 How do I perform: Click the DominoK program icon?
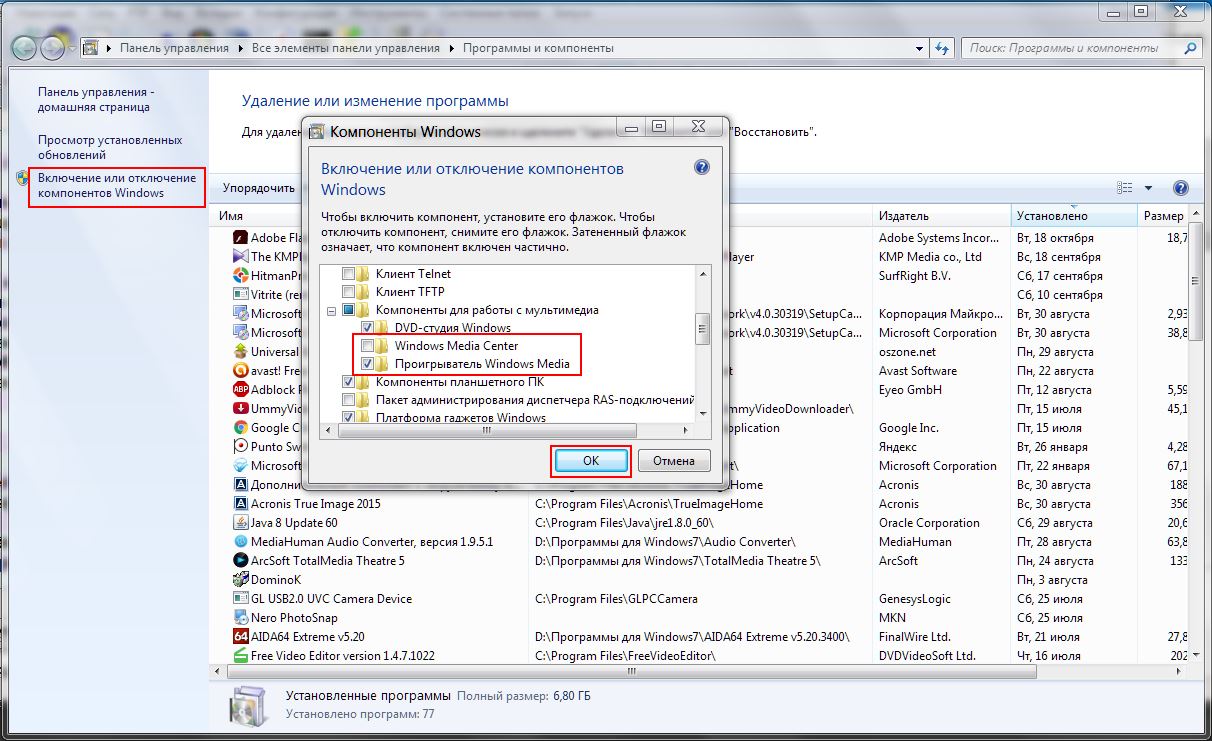240,580
